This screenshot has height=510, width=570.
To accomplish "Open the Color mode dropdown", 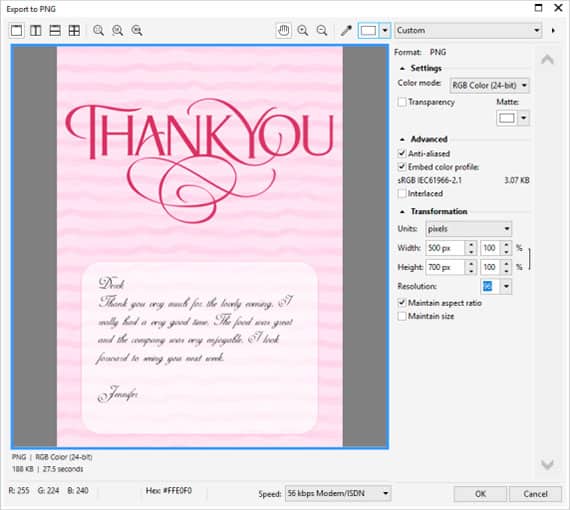I will point(490,85).
